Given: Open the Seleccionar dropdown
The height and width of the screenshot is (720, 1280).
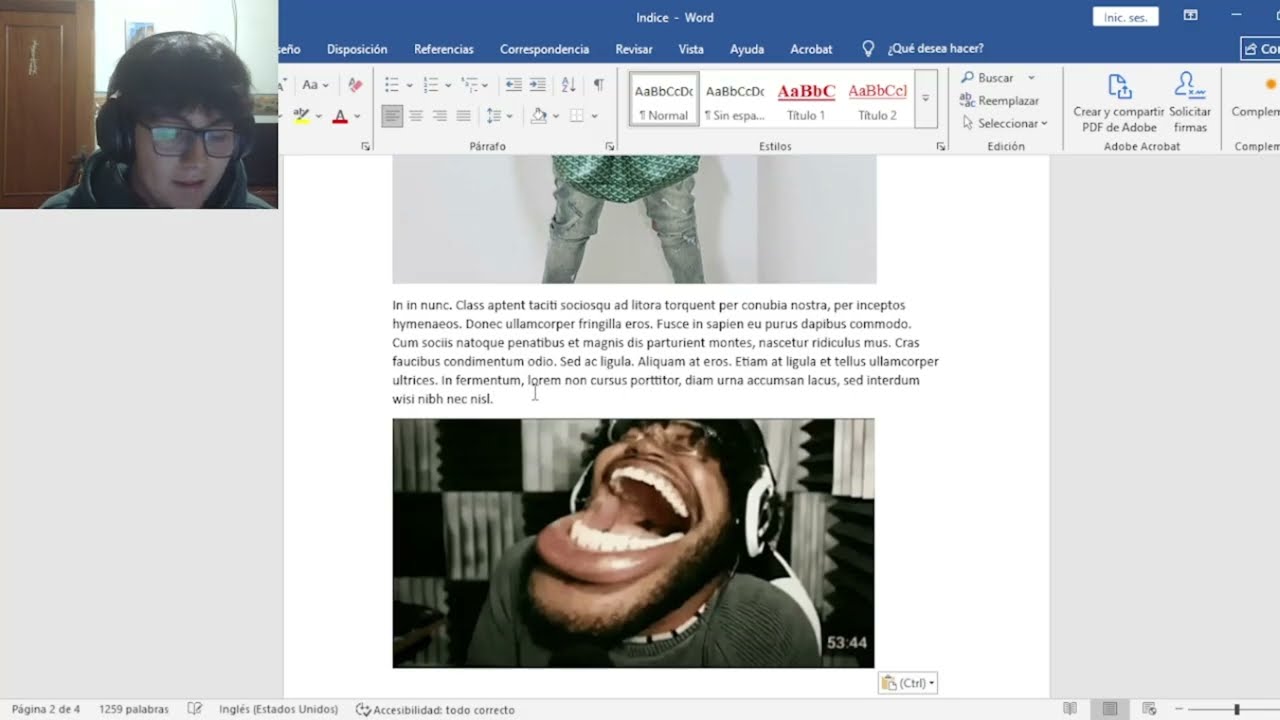Looking at the screenshot, I should click(1004, 123).
